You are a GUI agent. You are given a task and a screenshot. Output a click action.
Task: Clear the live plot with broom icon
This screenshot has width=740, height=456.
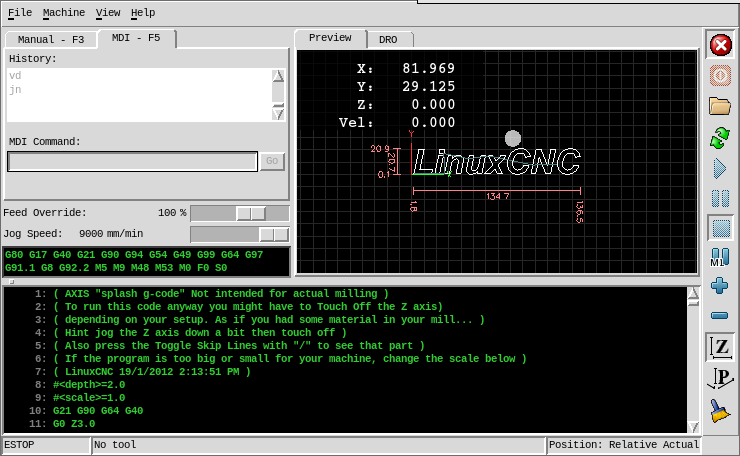pyautogui.click(x=720, y=411)
